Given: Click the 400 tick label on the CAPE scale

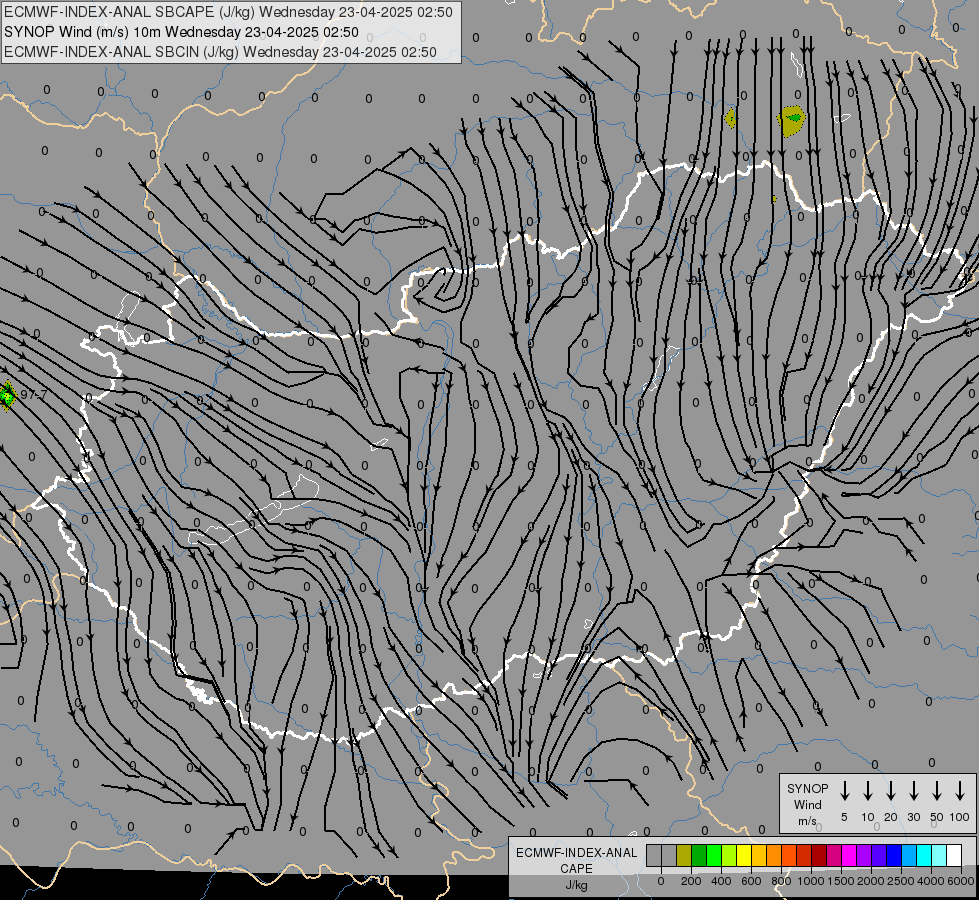Looking at the screenshot, I should tap(721, 881).
